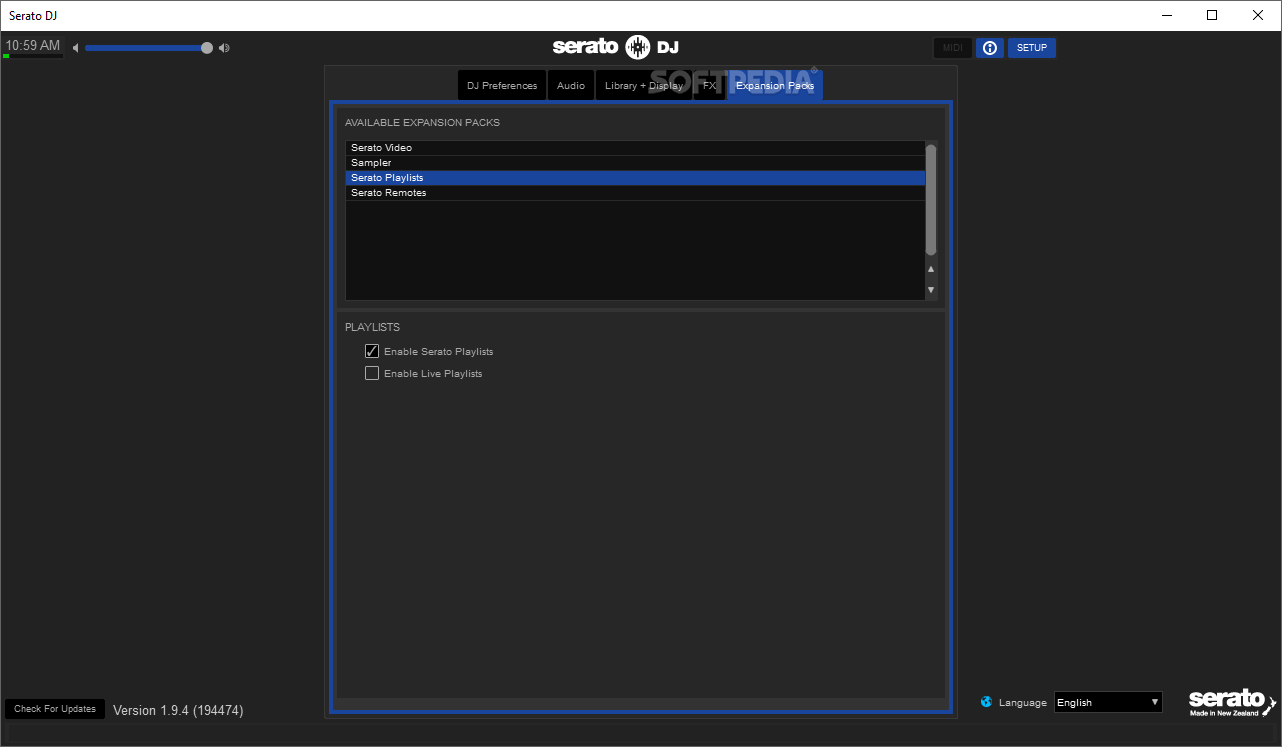Open the Audio tab
This screenshot has height=747, width=1282.
coord(571,85)
